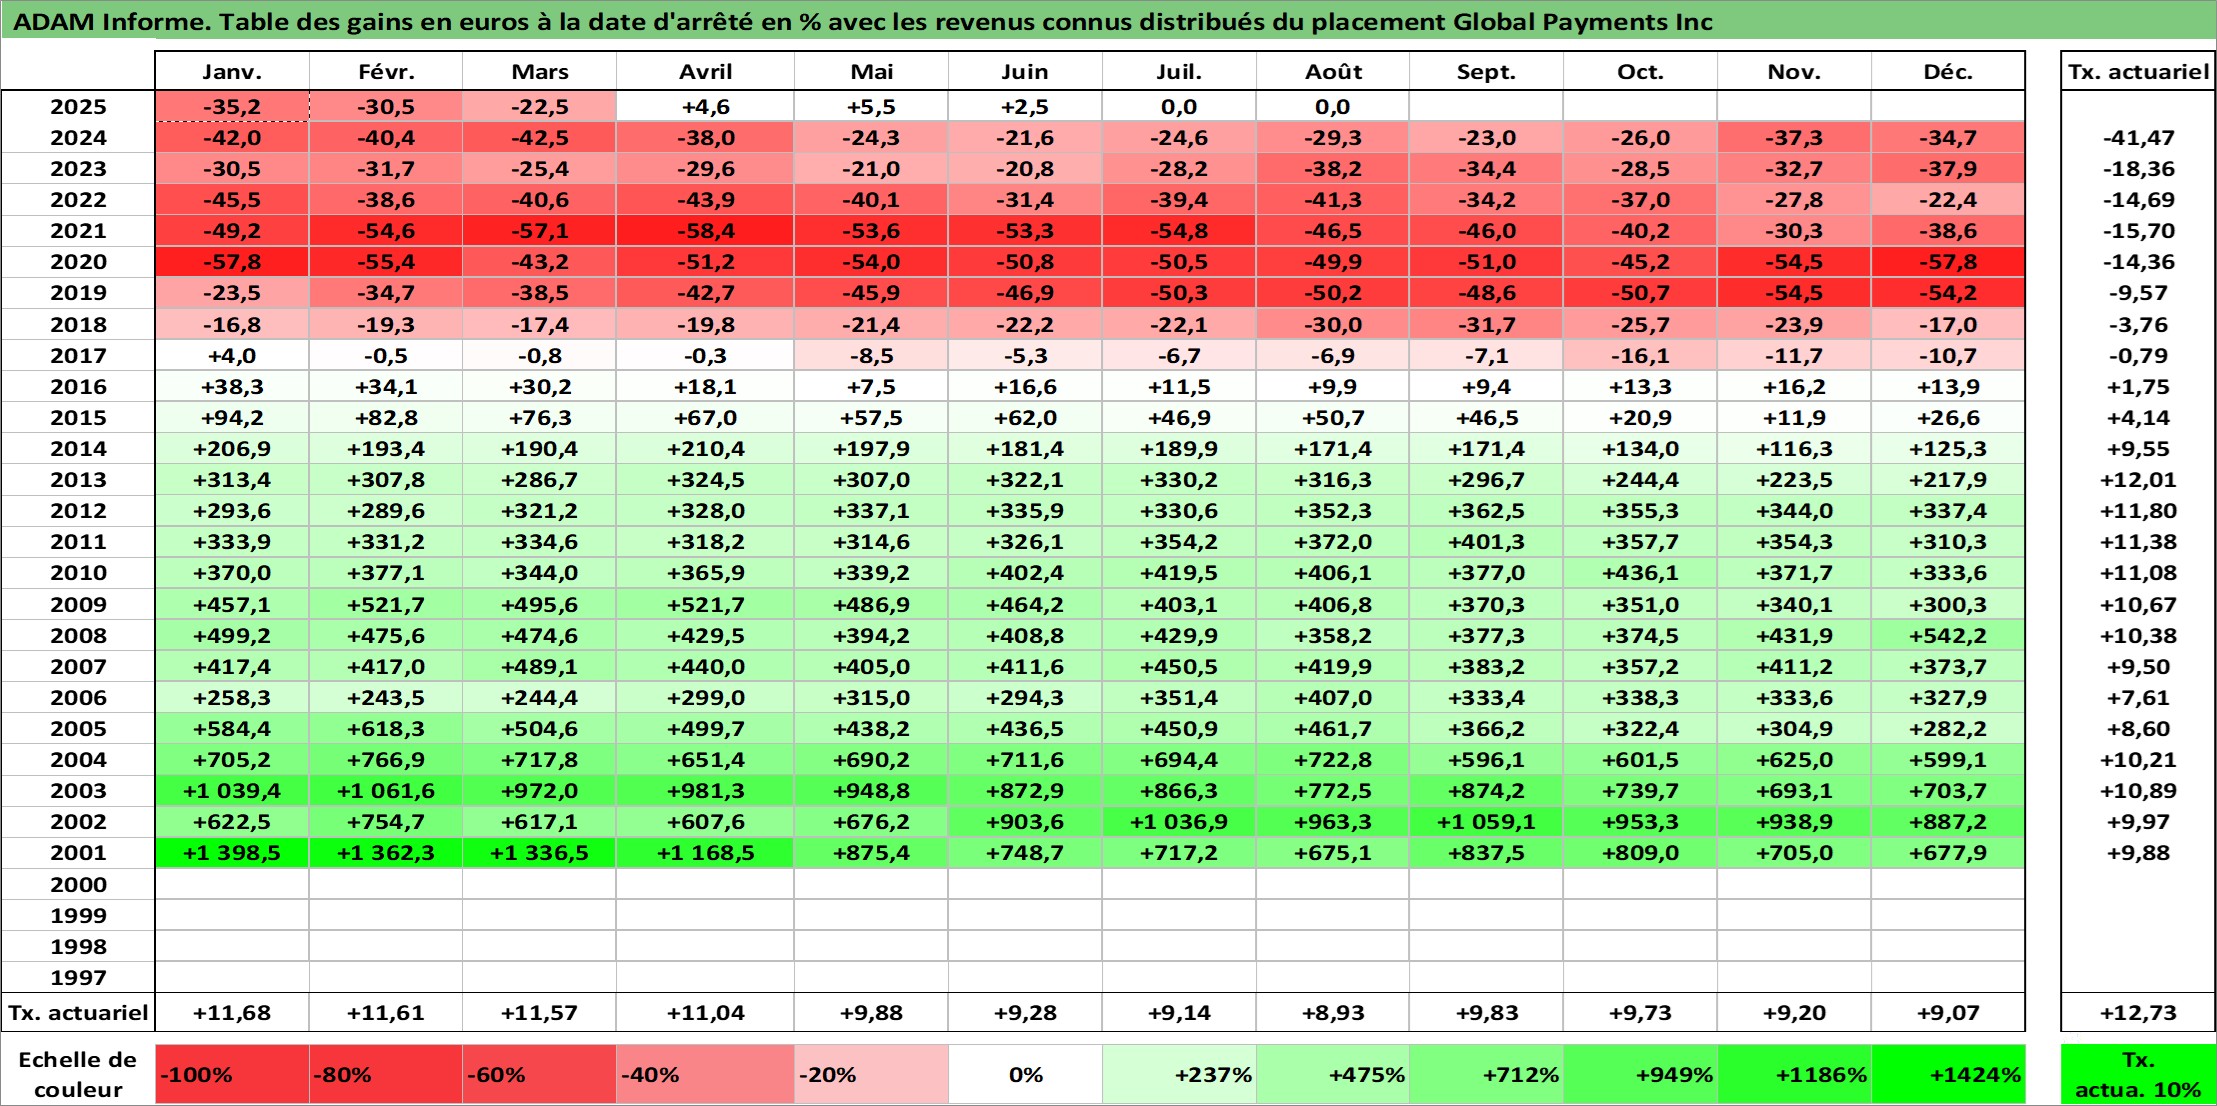Click the +542,2 cell in 2008
This screenshot has height=1106, width=2217.
click(x=1948, y=636)
